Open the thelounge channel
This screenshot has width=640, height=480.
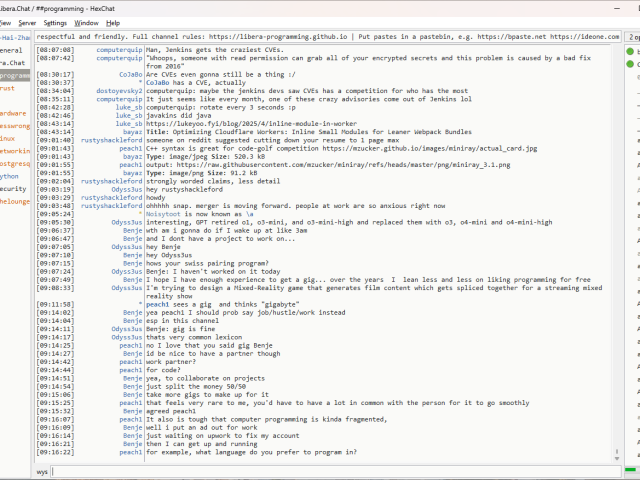15,200
